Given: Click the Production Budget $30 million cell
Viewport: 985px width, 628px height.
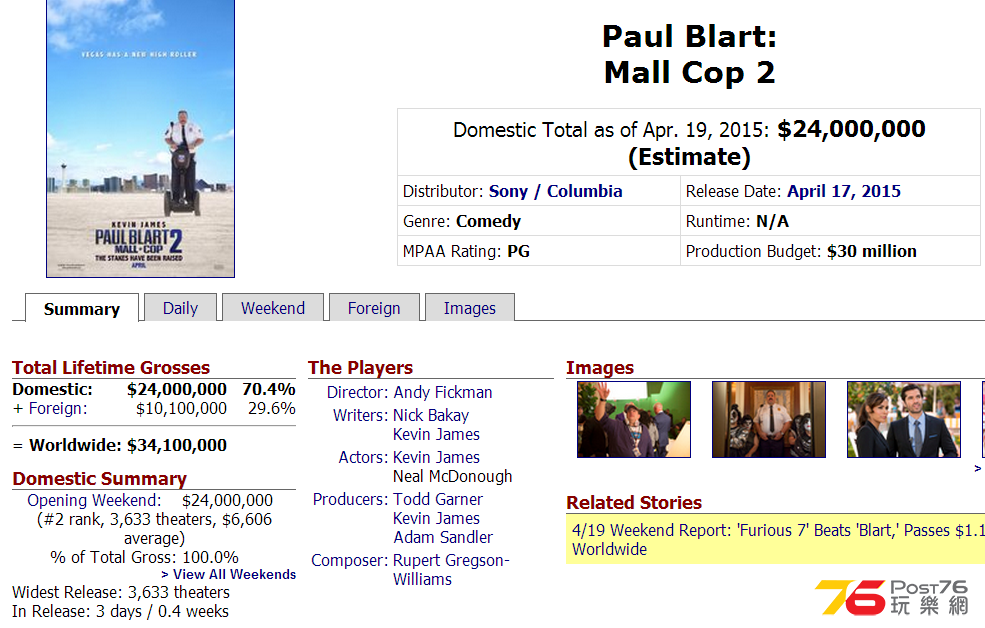Looking at the screenshot, I should (830, 251).
